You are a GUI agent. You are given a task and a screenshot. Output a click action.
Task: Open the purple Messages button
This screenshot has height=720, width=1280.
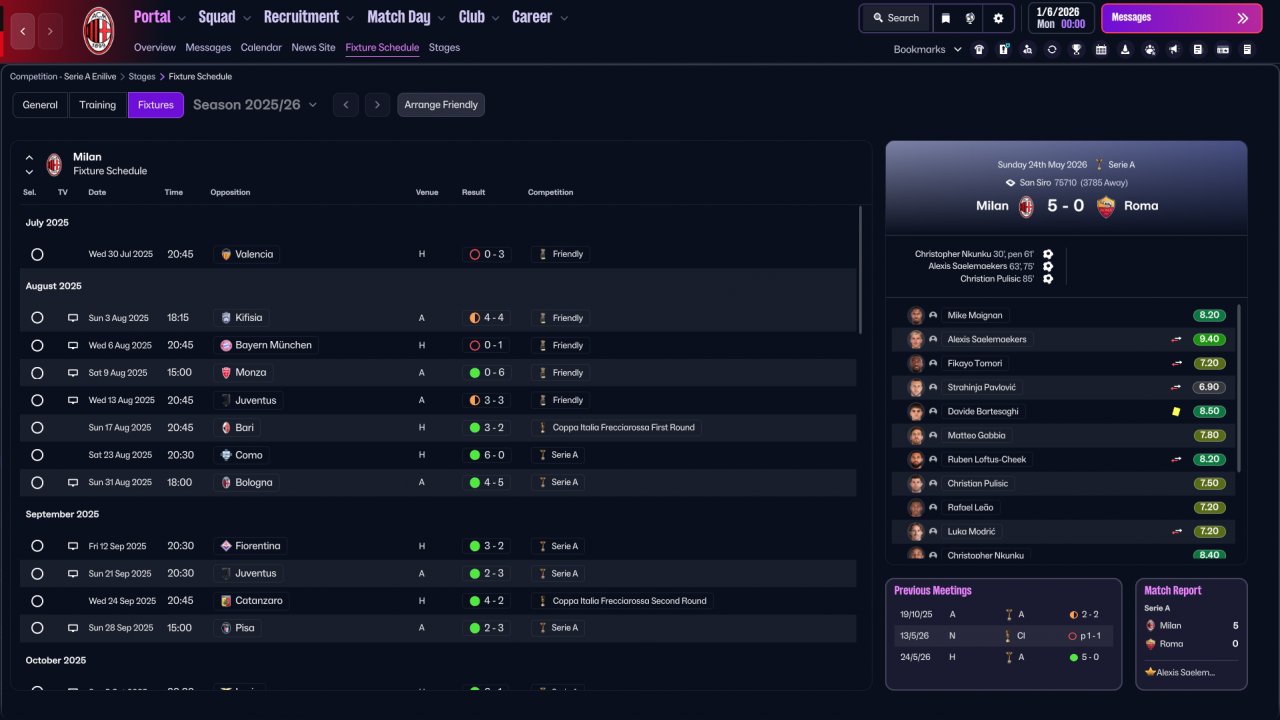point(1181,18)
